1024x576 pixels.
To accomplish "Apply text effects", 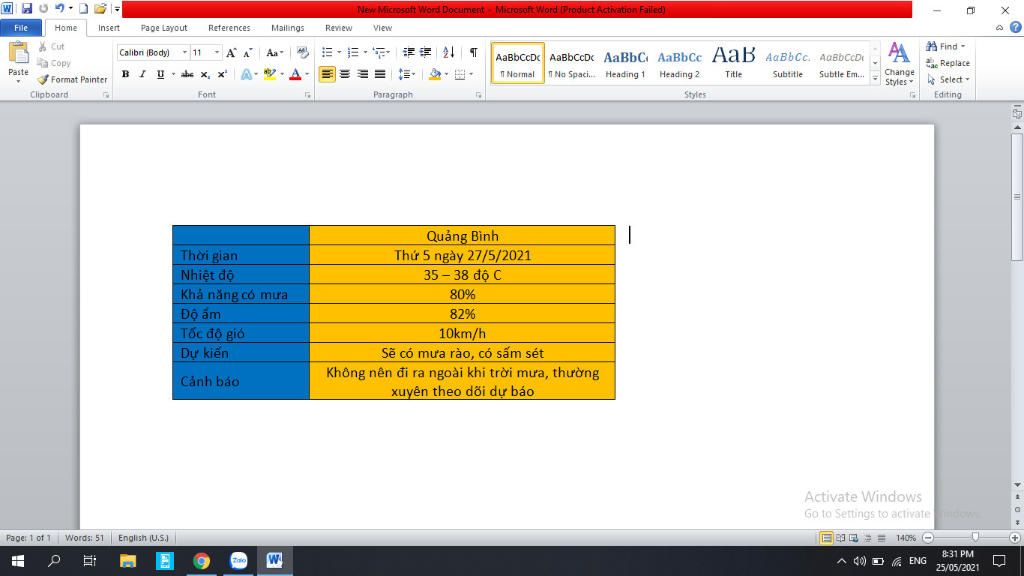I will (x=246, y=74).
